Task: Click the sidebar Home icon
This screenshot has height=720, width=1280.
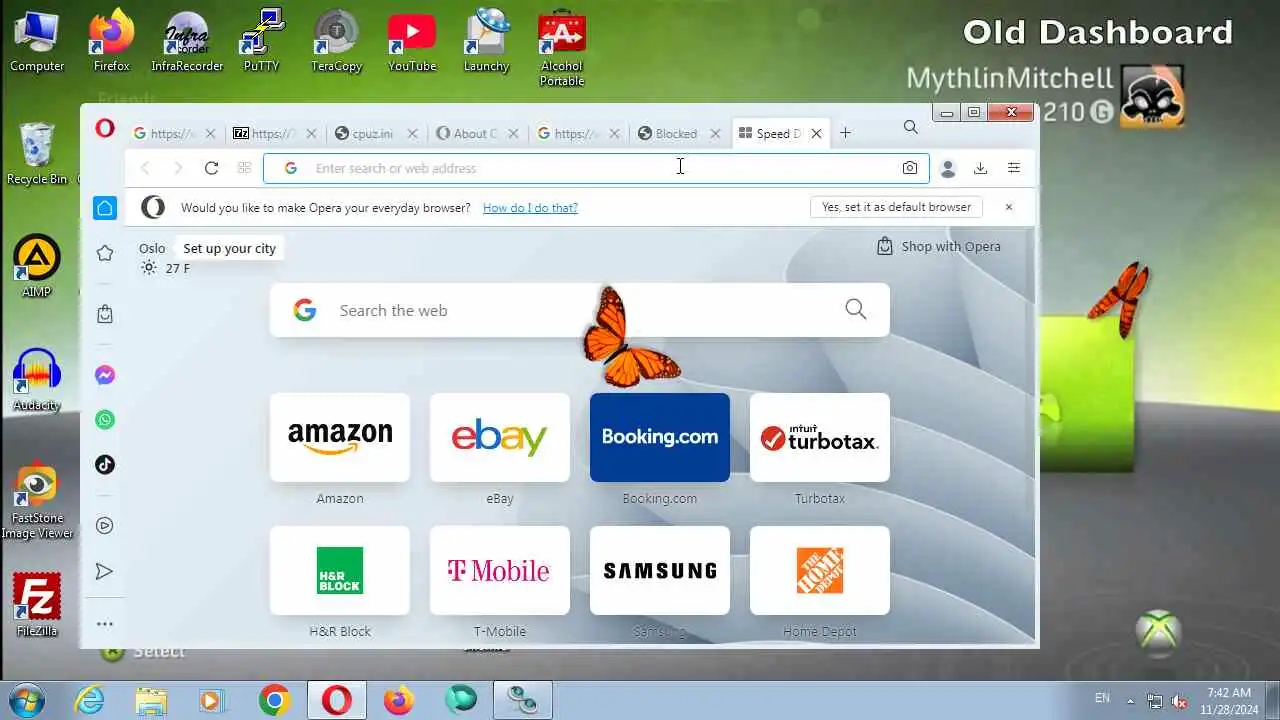Action: coord(105,208)
